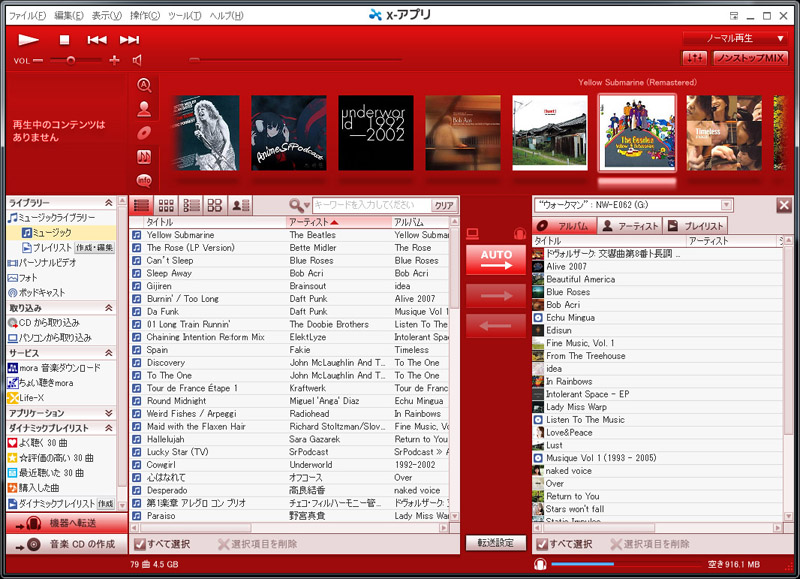Click the 音楽 CD の作成 button
This screenshot has height=579, width=800.
(66, 544)
